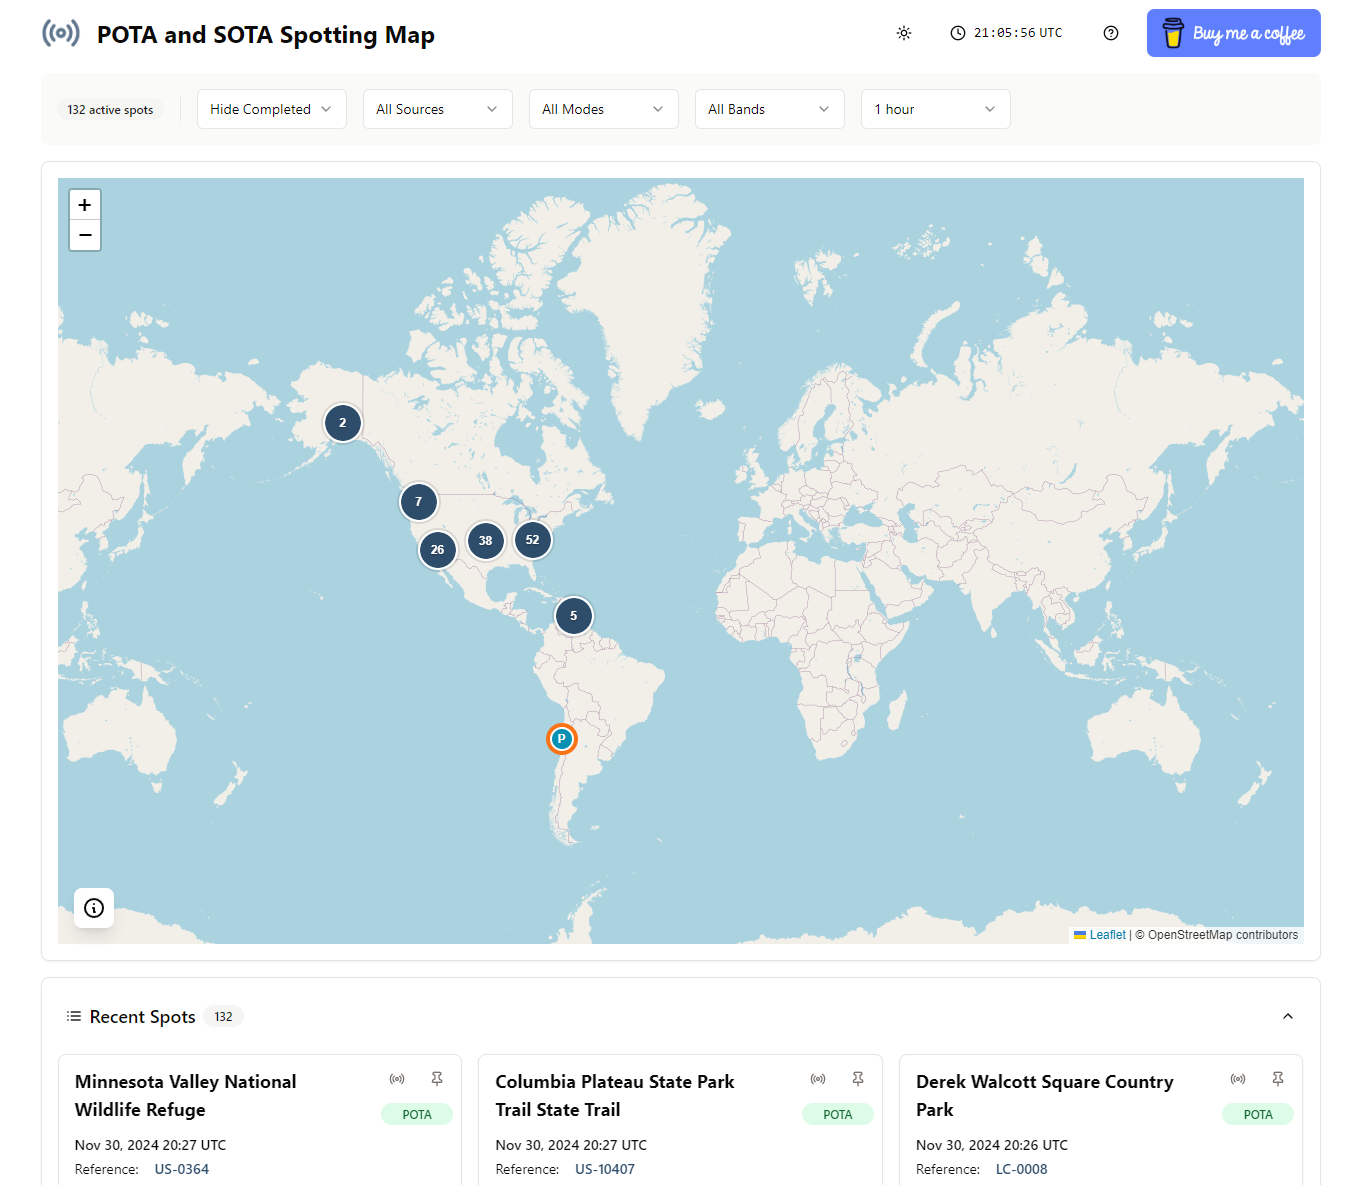Open the All Sources filter dropdown
The width and height of the screenshot is (1349, 1185).
(437, 109)
